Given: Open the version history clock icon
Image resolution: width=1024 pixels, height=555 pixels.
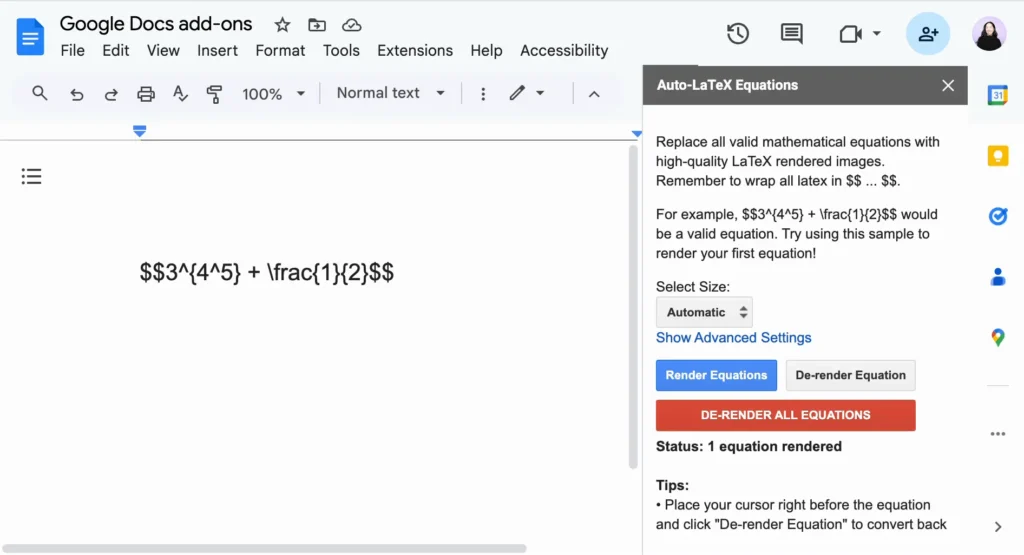Looking at the screenshot, I should 738,33.
